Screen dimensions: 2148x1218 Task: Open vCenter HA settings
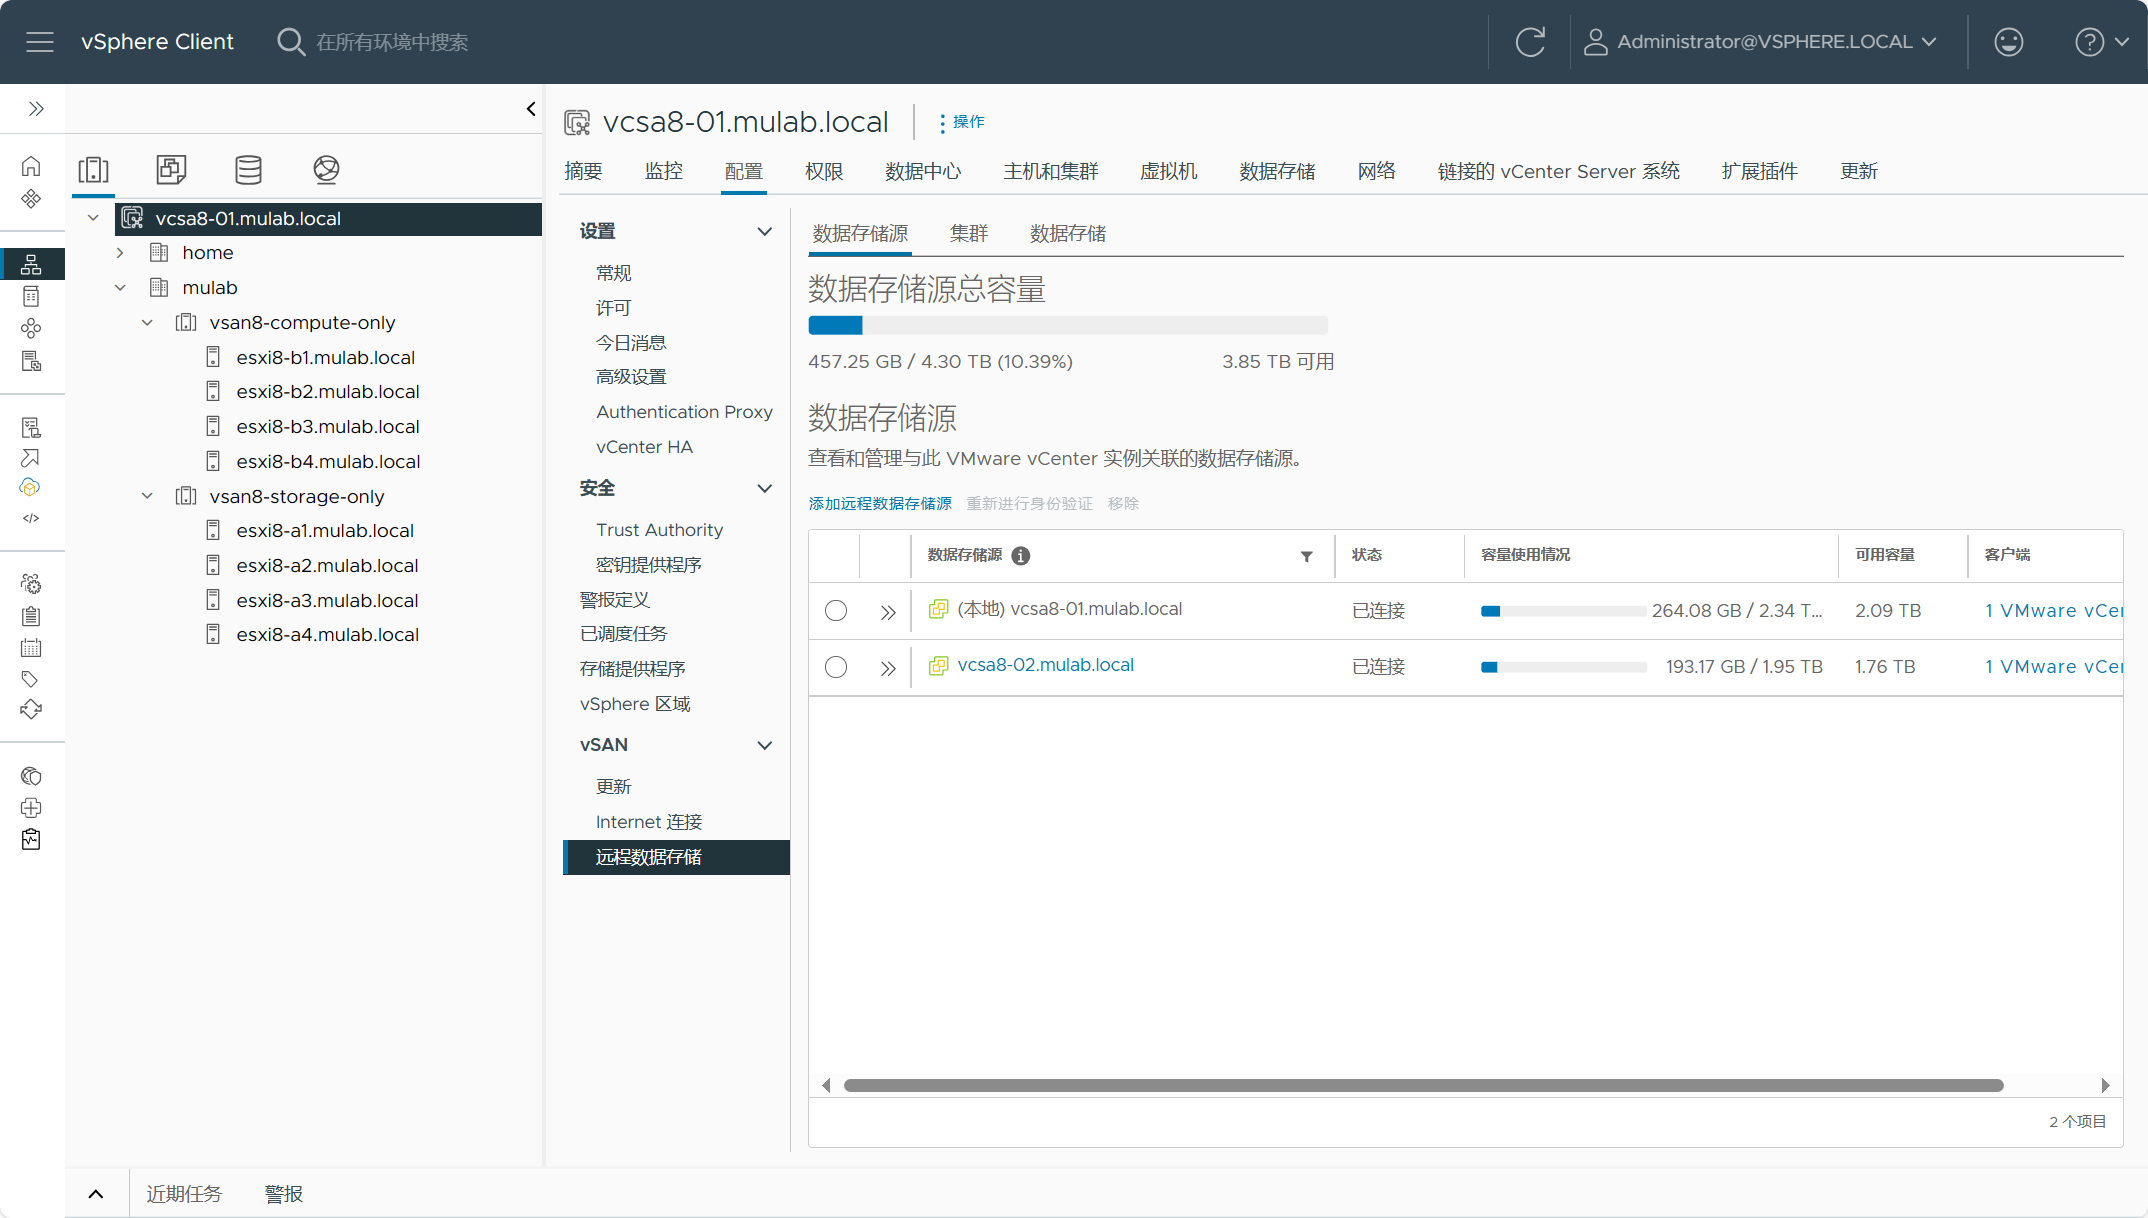[x=644, y=447]
